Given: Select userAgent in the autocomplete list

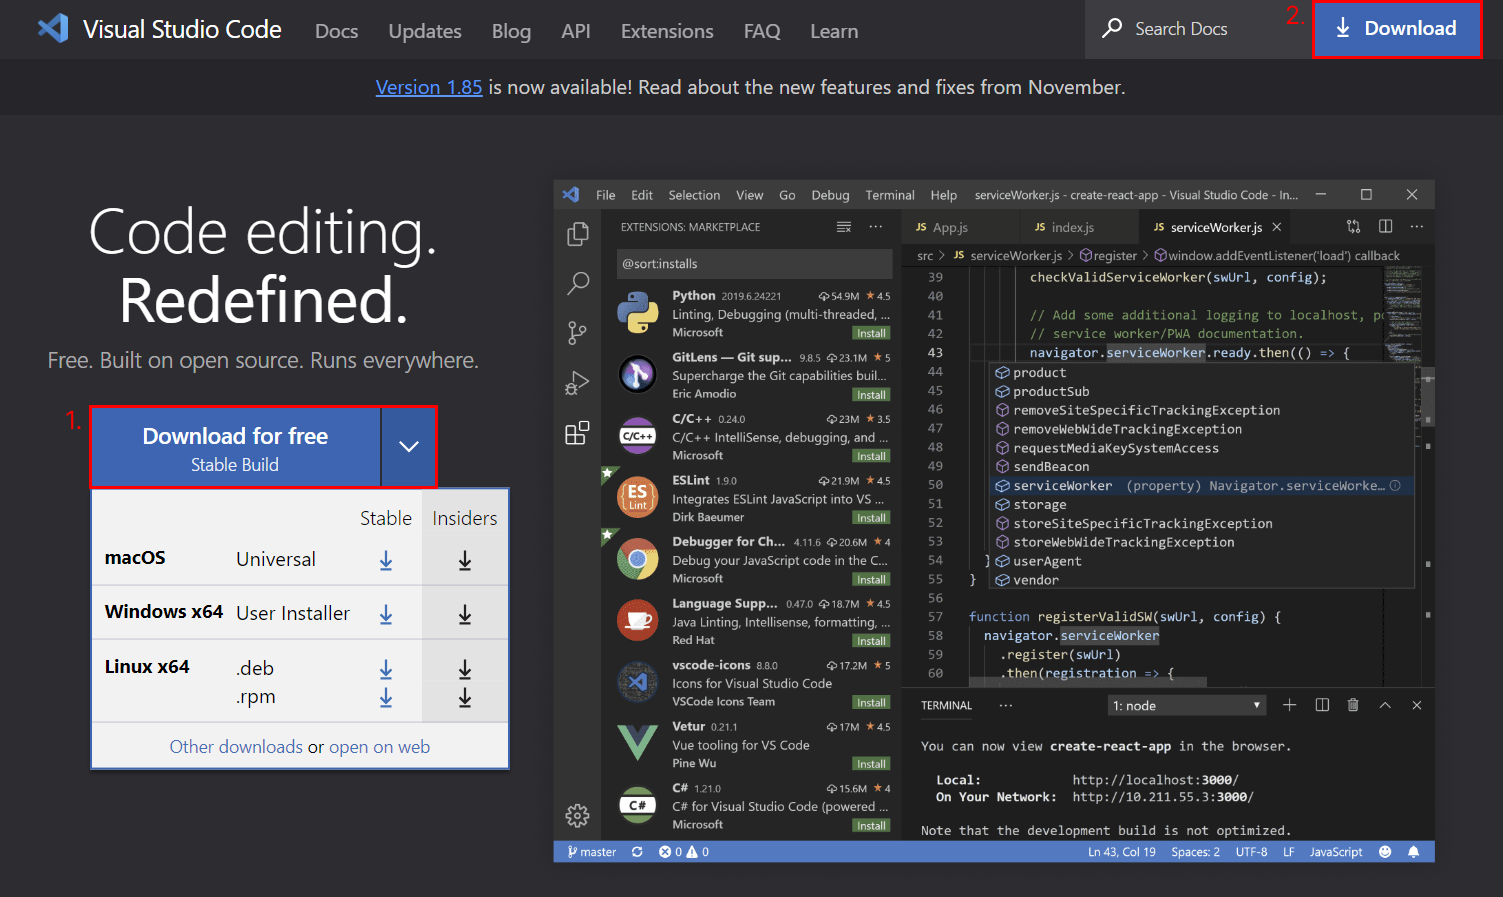Looking at the screenshot, I should (x=1201, y=561).
